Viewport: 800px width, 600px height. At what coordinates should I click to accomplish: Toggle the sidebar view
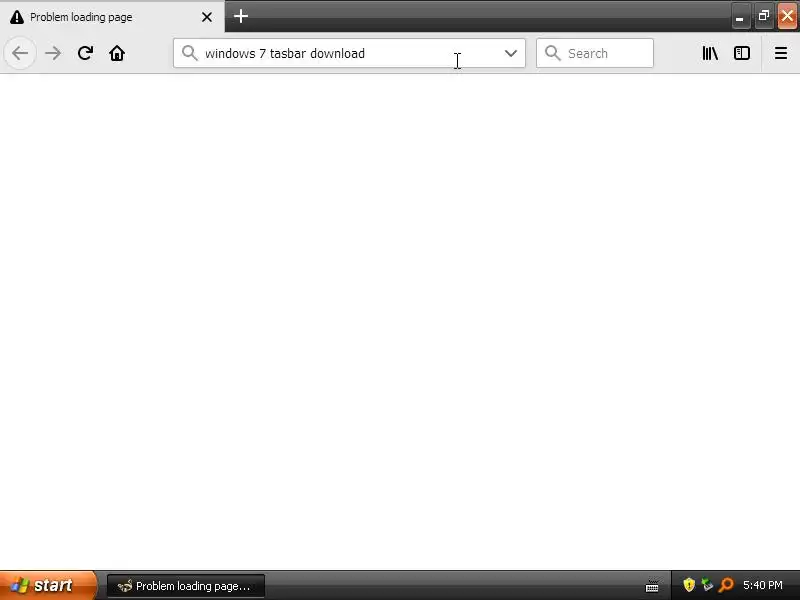(741, 53)
